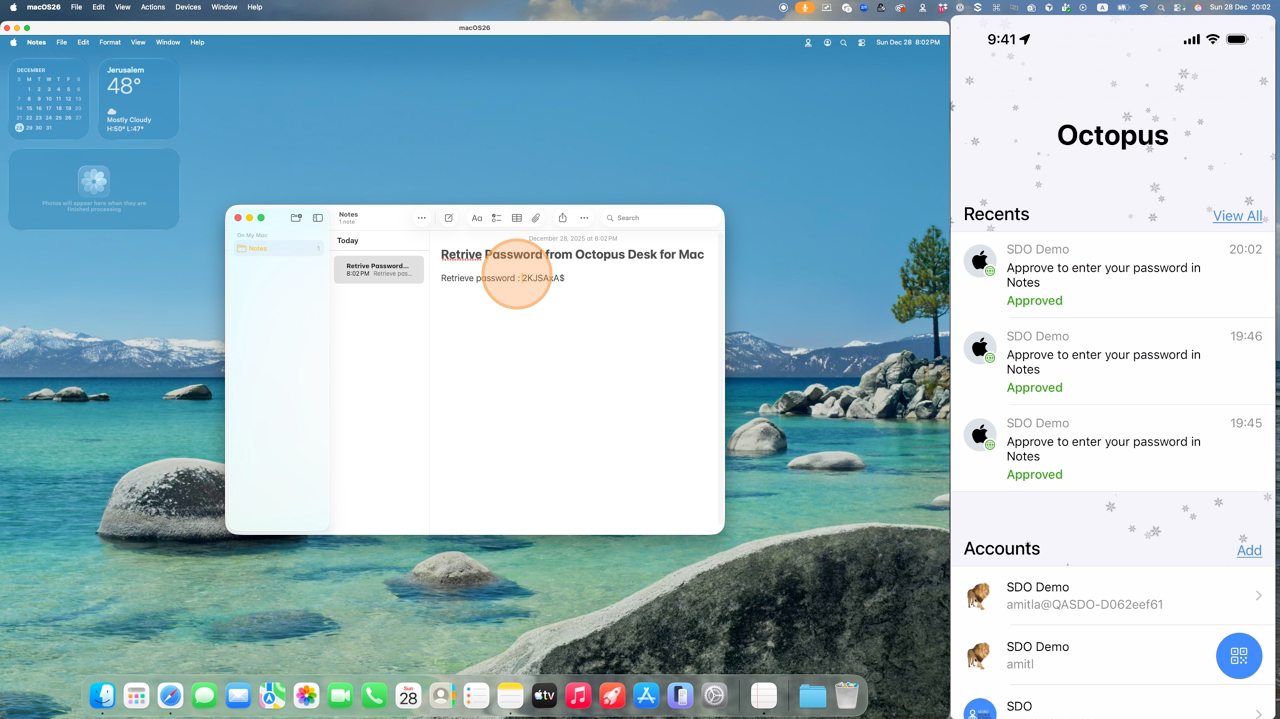1280x719 pixels.
Task: Expand SDO Demo amitla@QASDO account chevron
Action: [x=1258, y=596]
